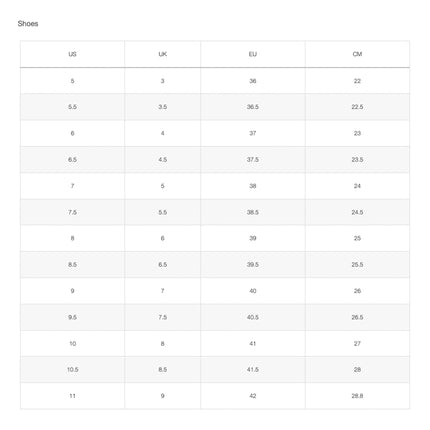430x430 pixels.
Task: Click the UK column header
Action: (x=163, y=54)
